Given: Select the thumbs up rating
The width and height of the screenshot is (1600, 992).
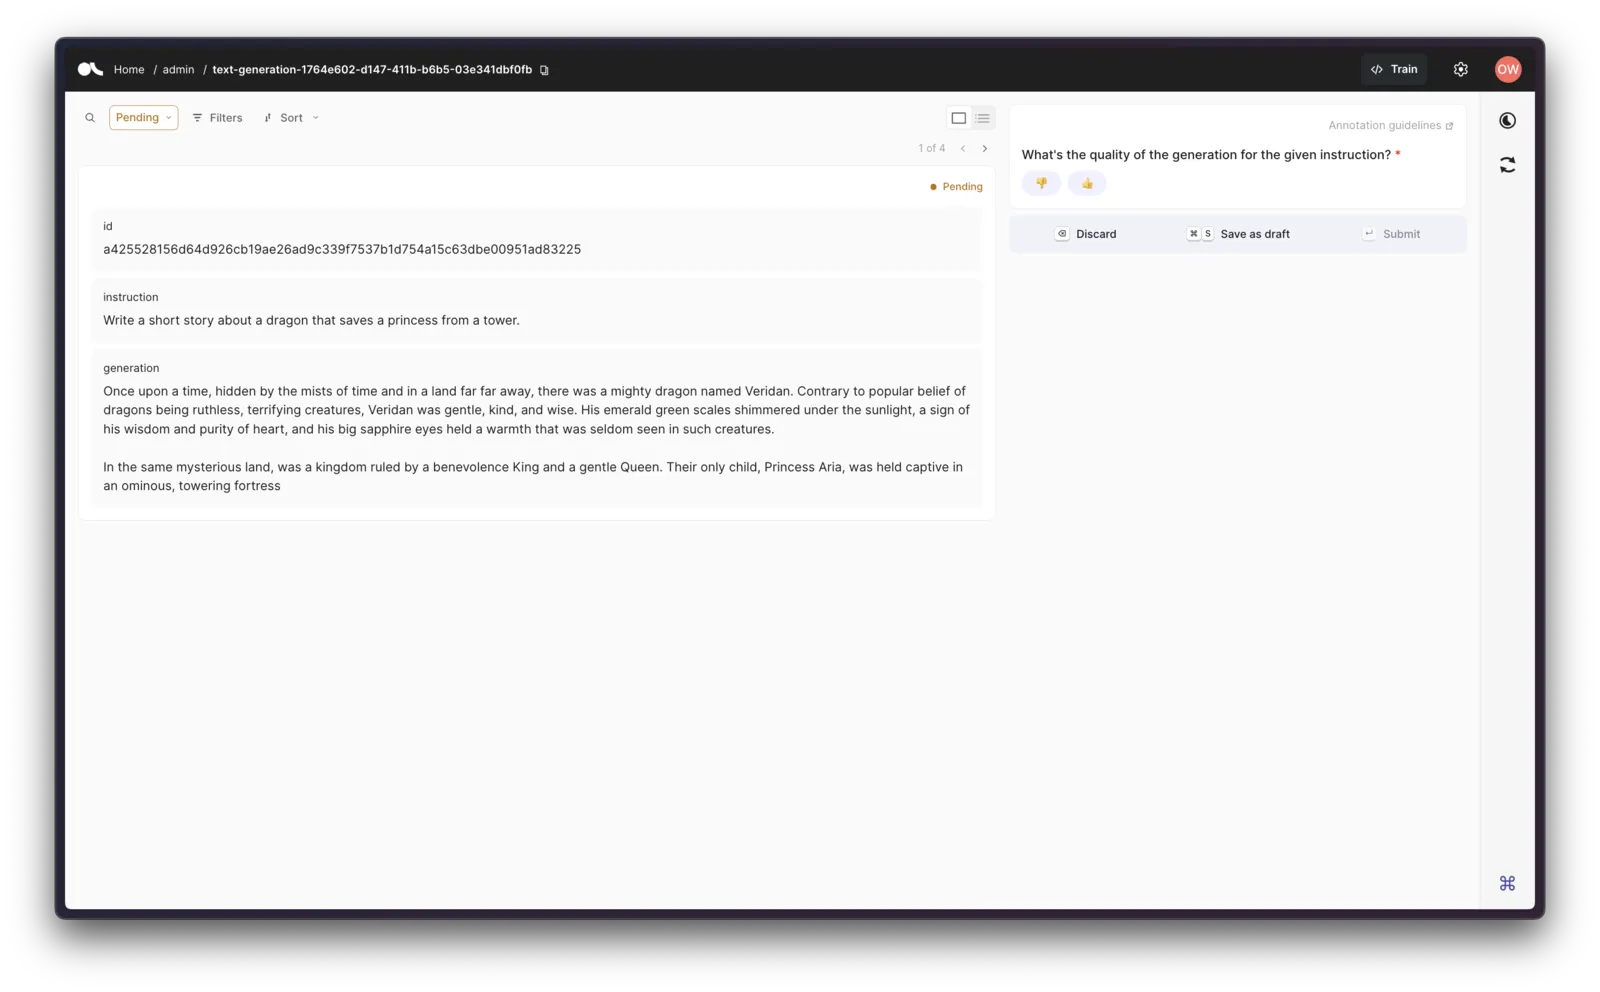Looking at the screenshot, I should coord(1087,183).
